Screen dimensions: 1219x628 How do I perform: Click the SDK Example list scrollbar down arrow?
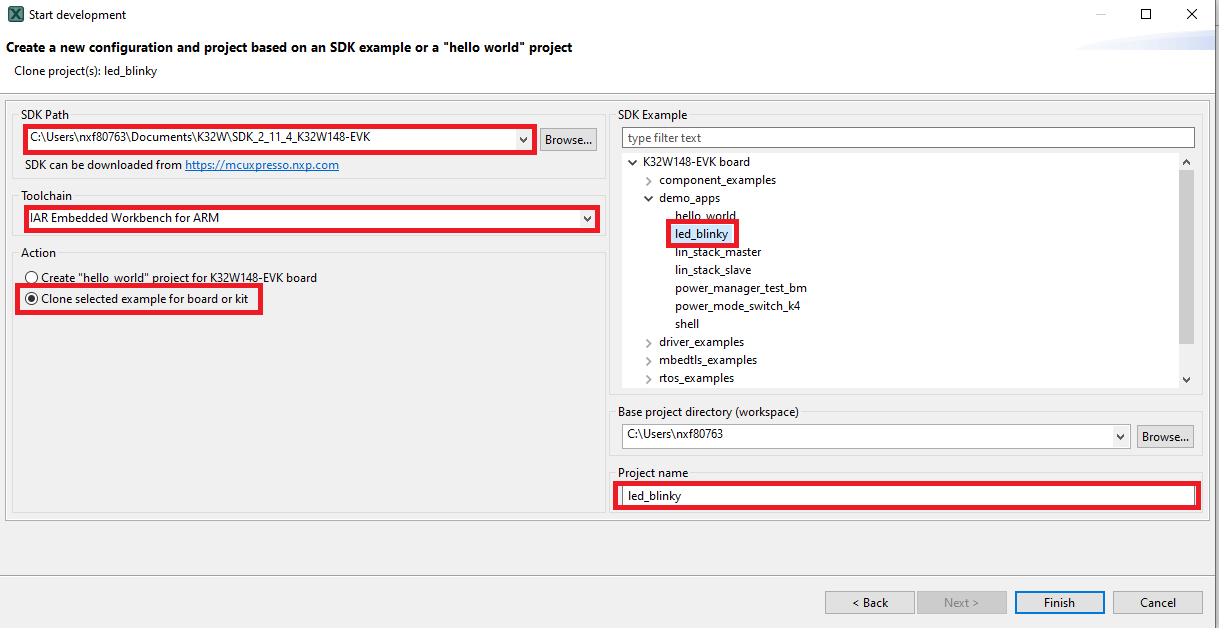1186,379
